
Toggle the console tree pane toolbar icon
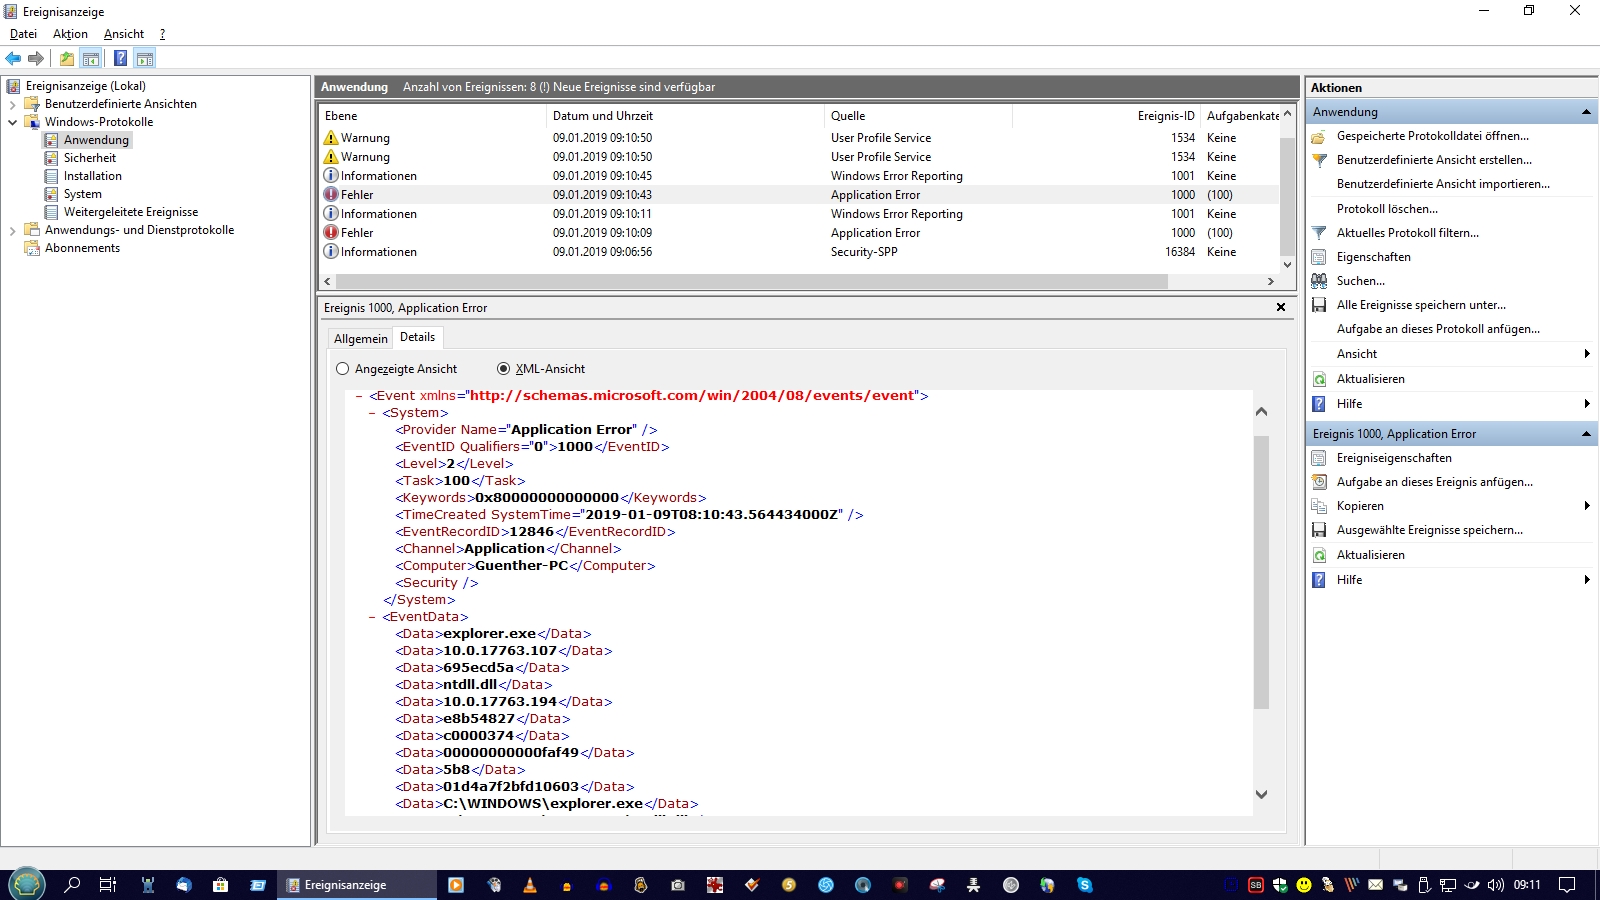pyautogui.click(x=91, y=58)
